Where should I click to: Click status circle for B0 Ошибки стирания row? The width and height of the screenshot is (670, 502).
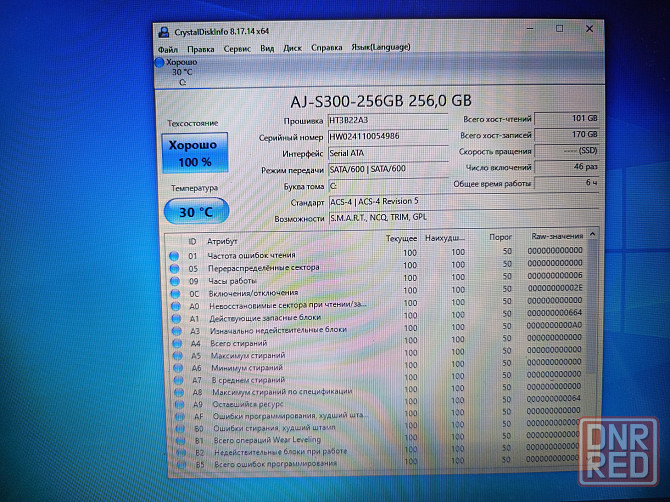click(180, 429)
